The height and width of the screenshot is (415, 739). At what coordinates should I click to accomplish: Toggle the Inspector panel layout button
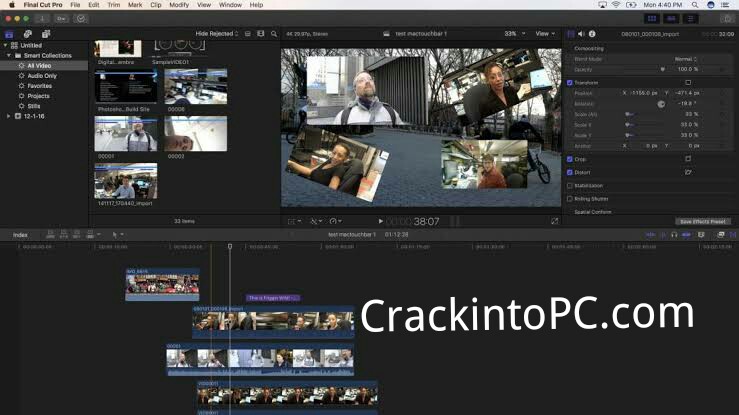tap(690, 19)
